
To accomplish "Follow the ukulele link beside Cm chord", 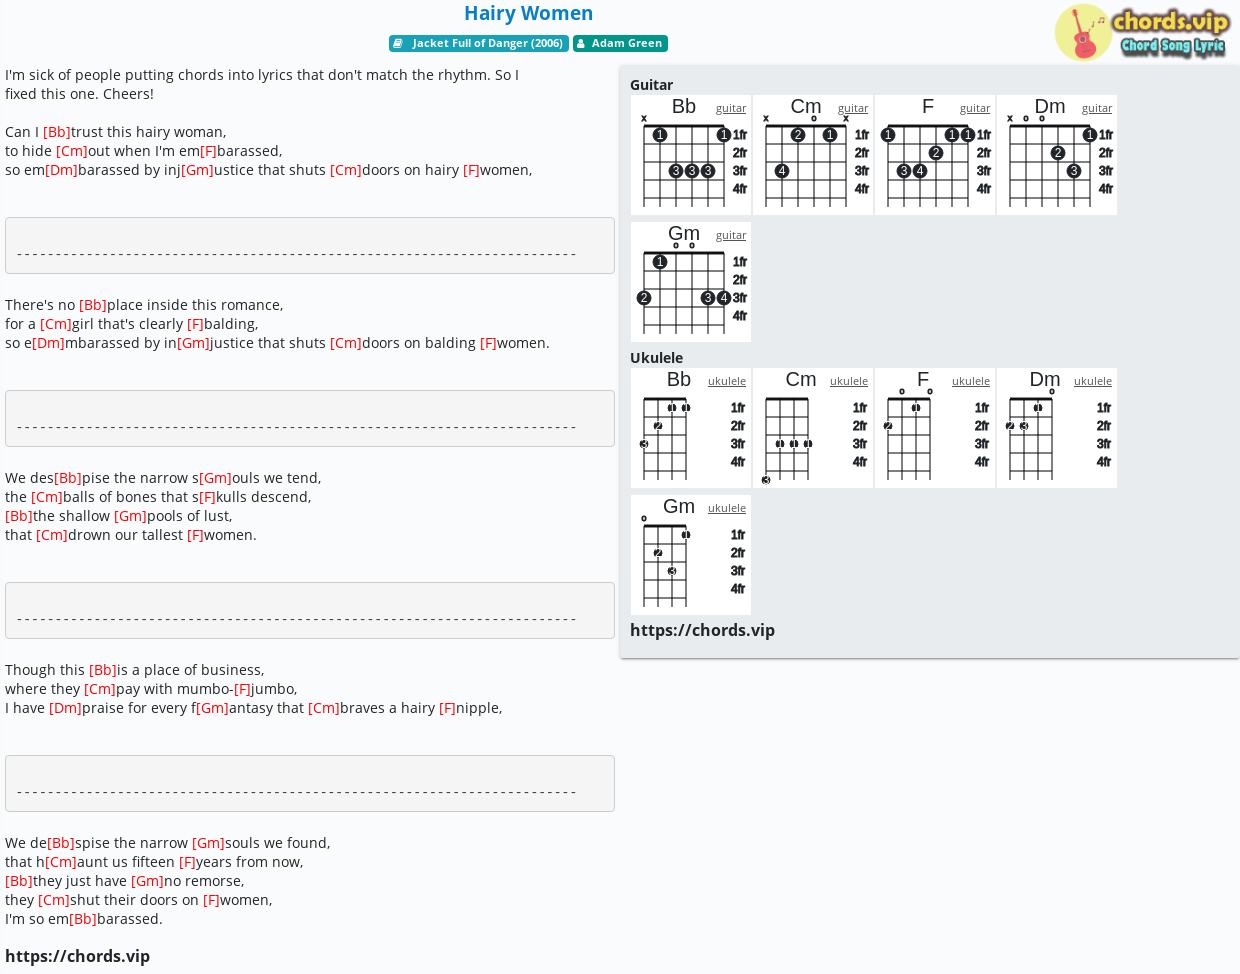I will pyautogui.click(x=849, y=381).
